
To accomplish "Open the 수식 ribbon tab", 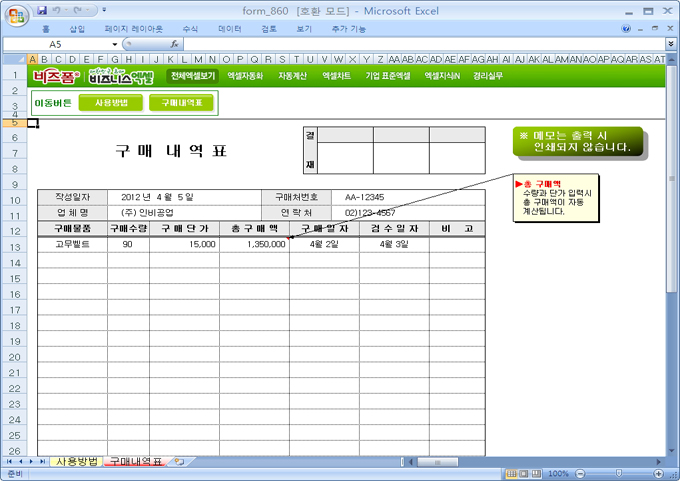I will pos(190,29).
